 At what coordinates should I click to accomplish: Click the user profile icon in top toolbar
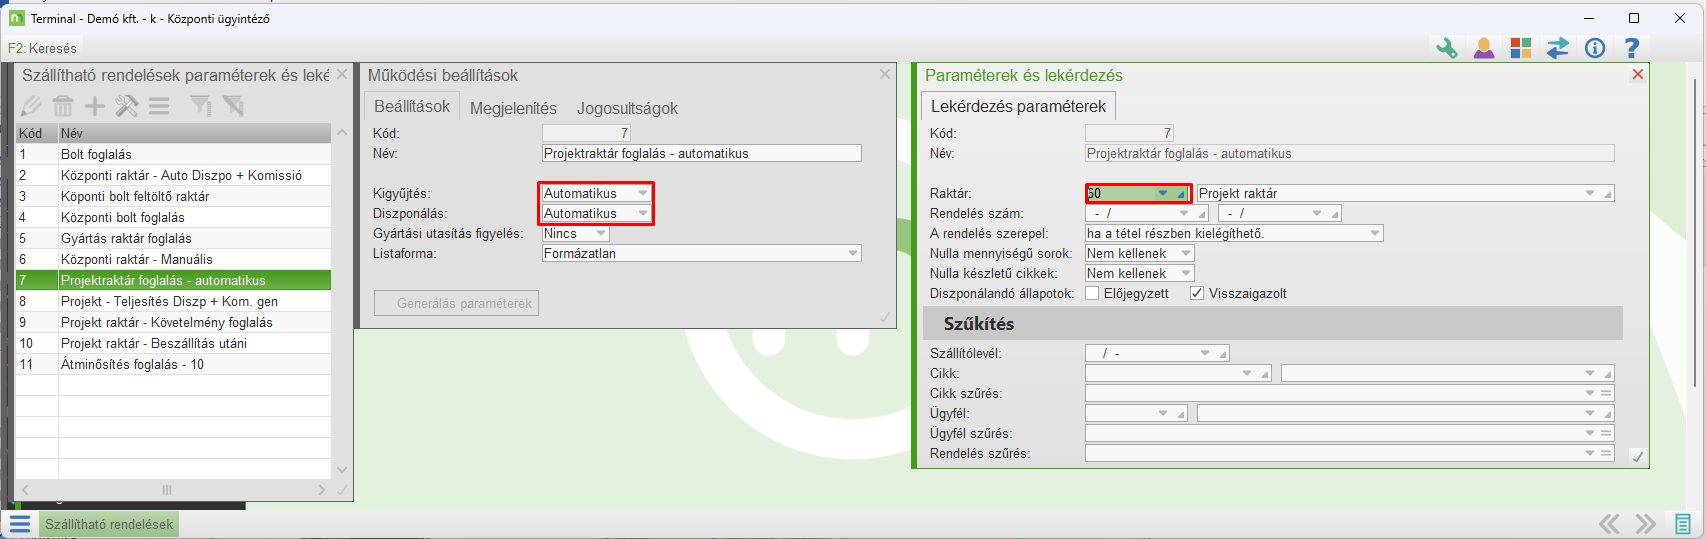click(1484, 48)
